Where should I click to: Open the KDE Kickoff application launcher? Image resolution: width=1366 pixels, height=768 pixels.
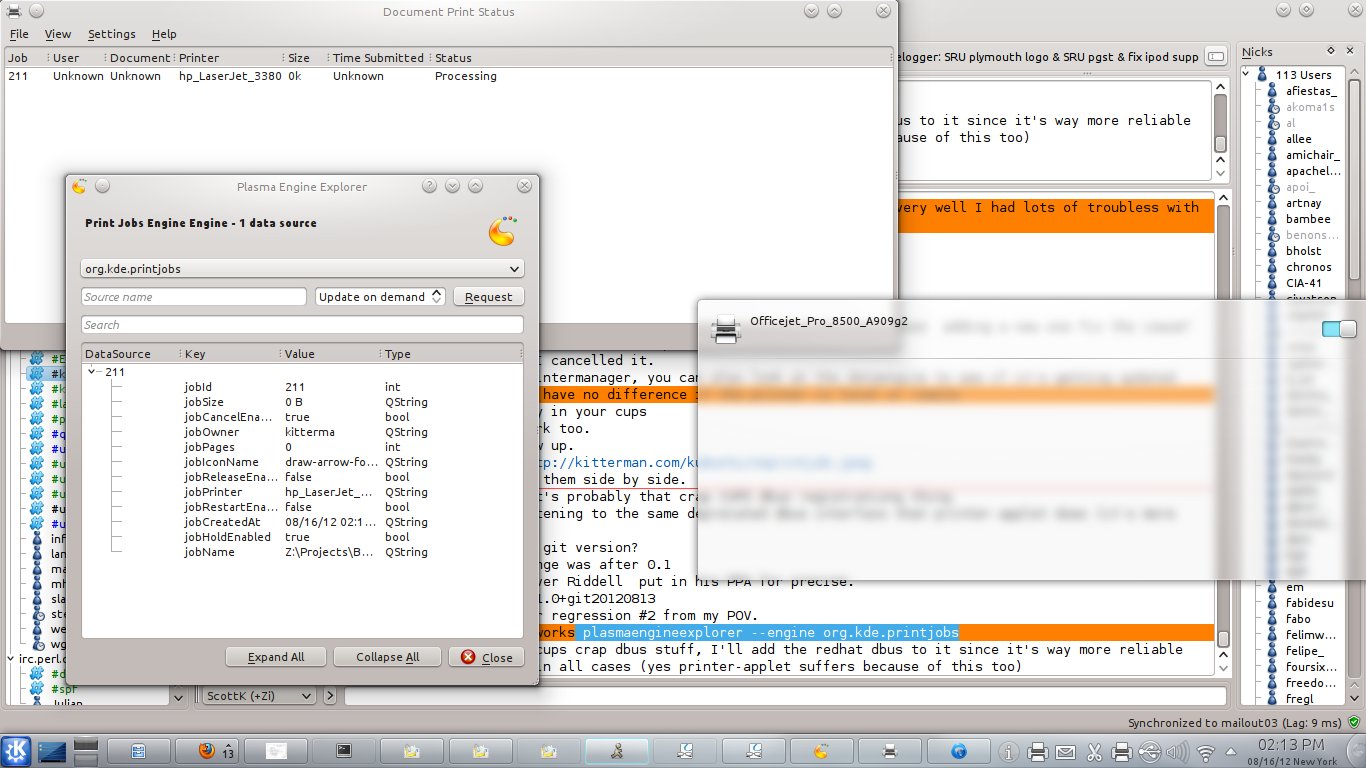click(x=16, y=749)
